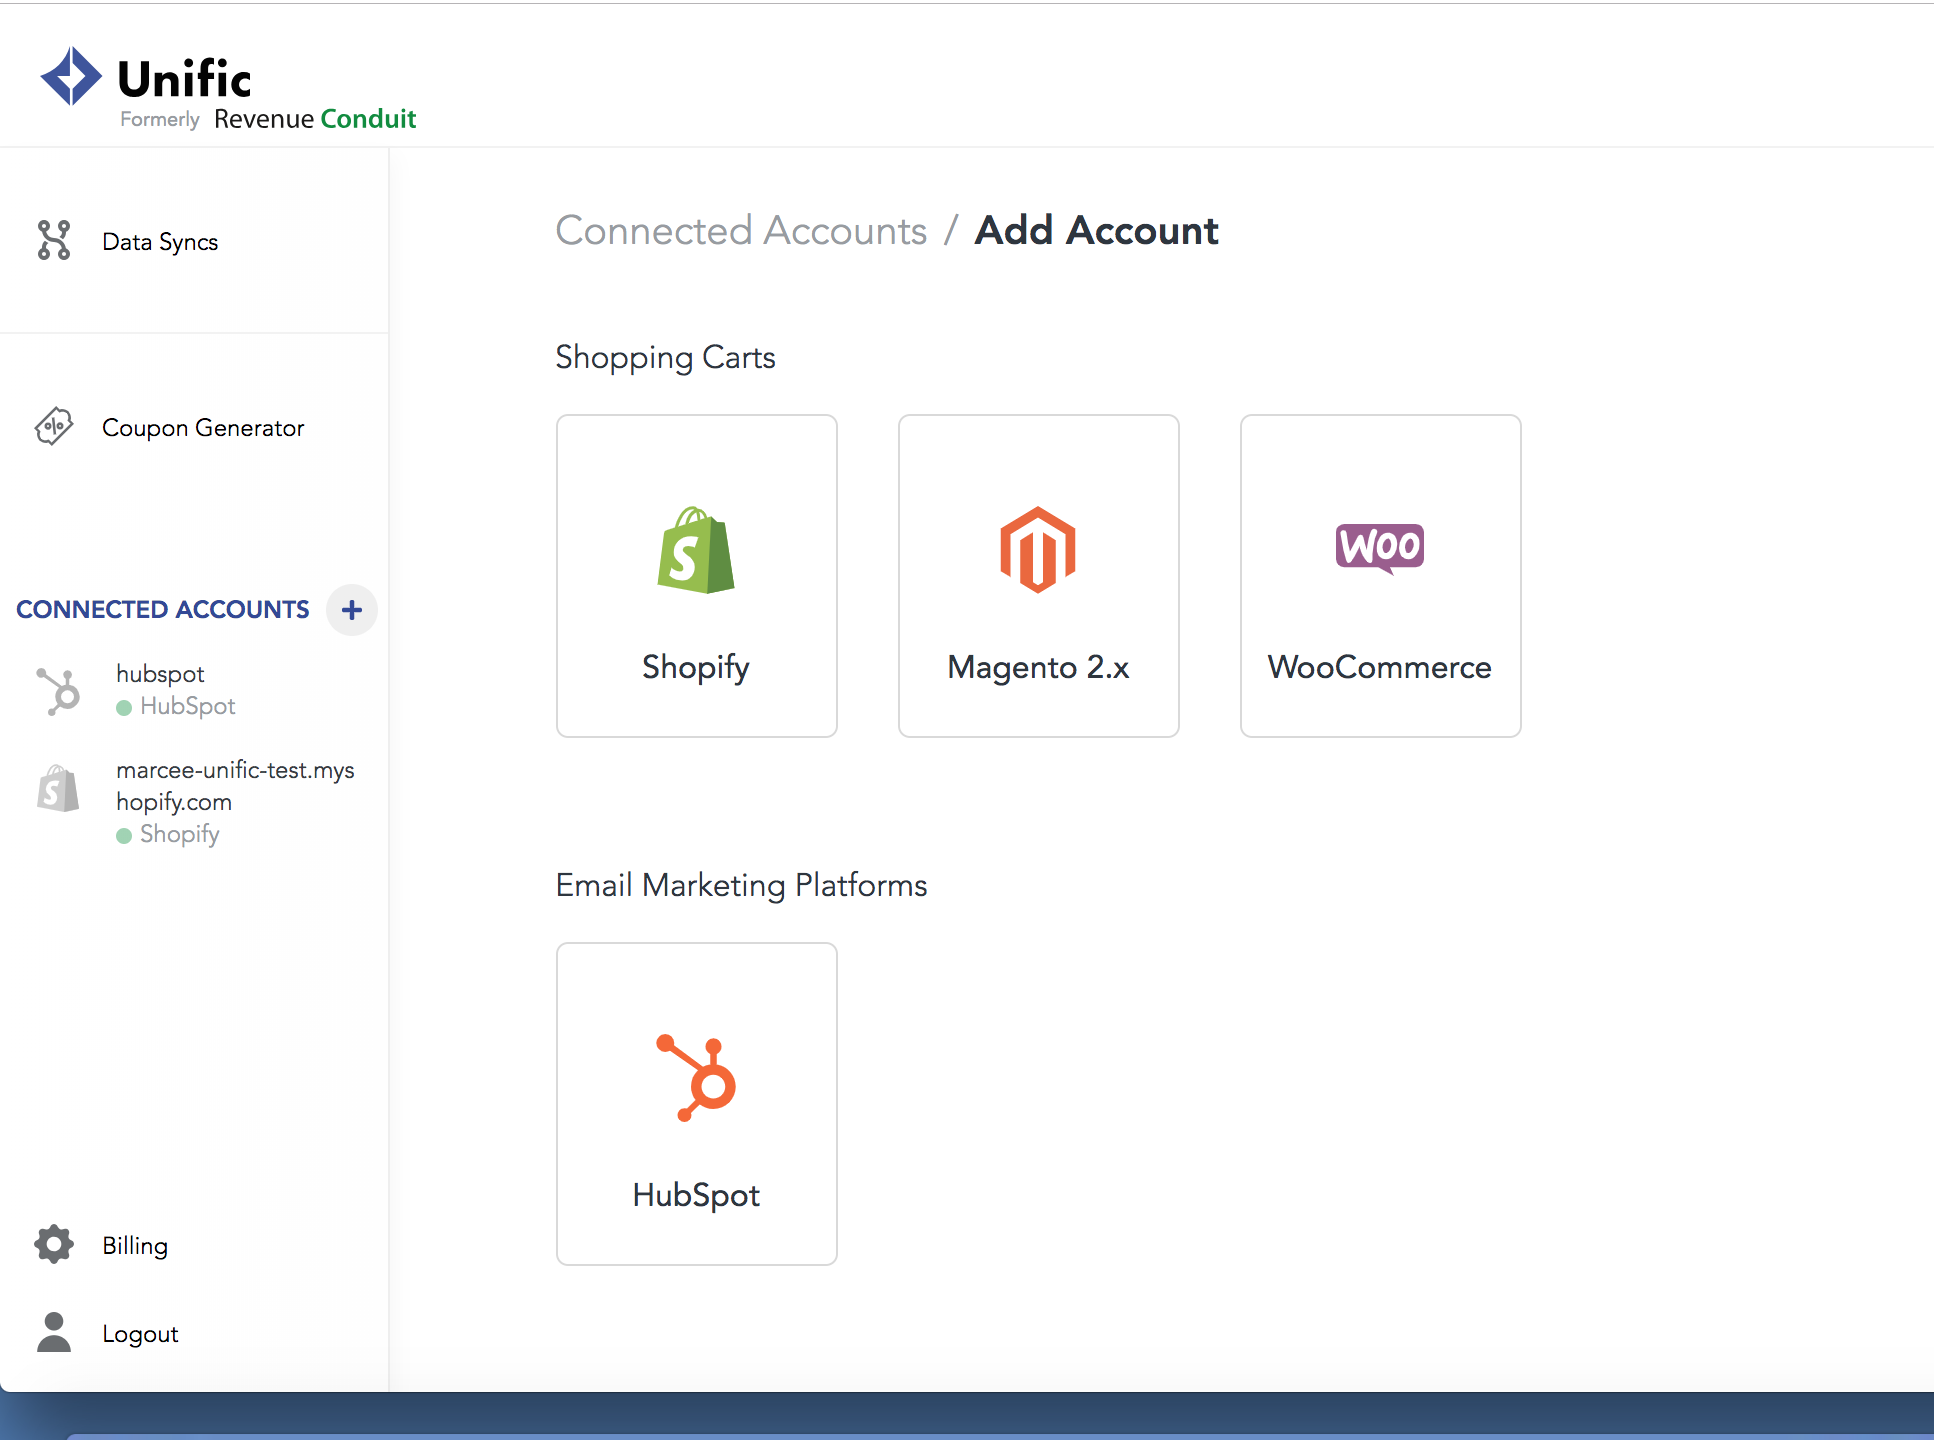Open Coupon Generator in sidebar
This screenshot has width=1934, height=1440.
coord(203,428)
